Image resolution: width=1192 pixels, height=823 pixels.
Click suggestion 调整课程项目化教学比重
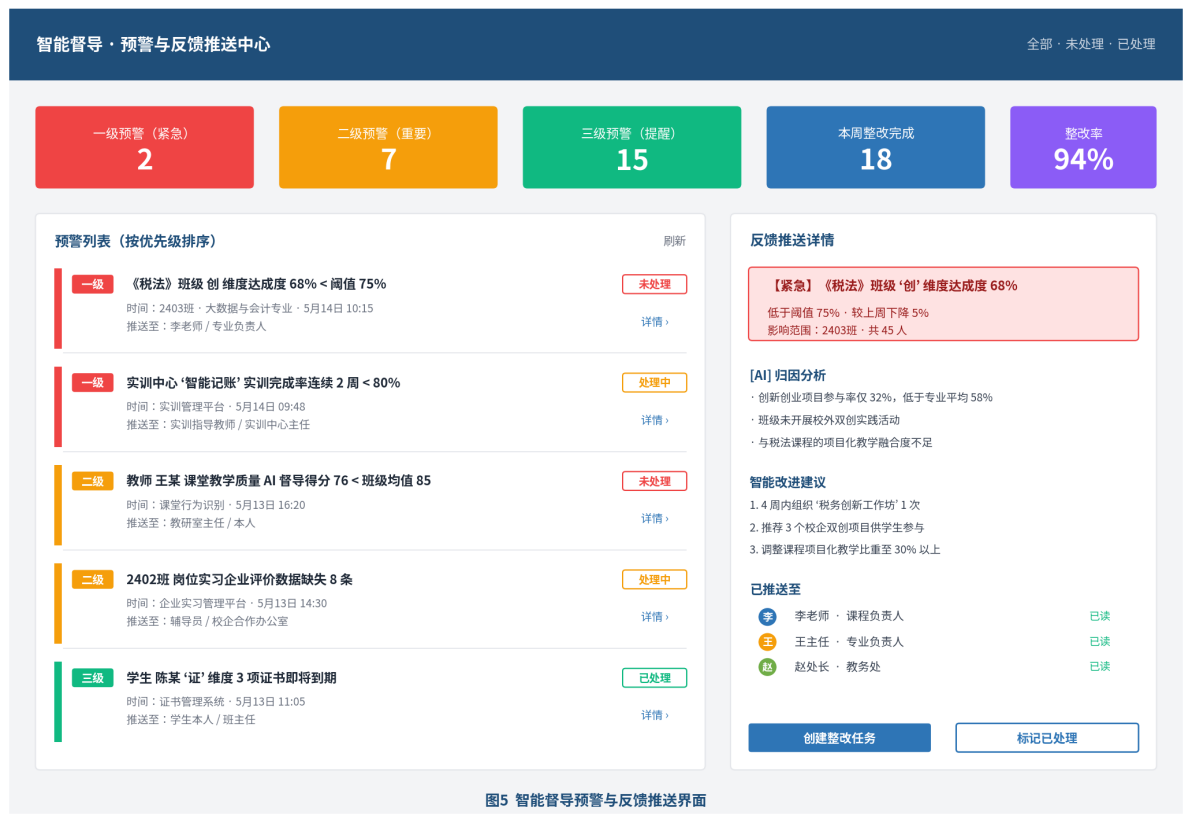point(845,549)
